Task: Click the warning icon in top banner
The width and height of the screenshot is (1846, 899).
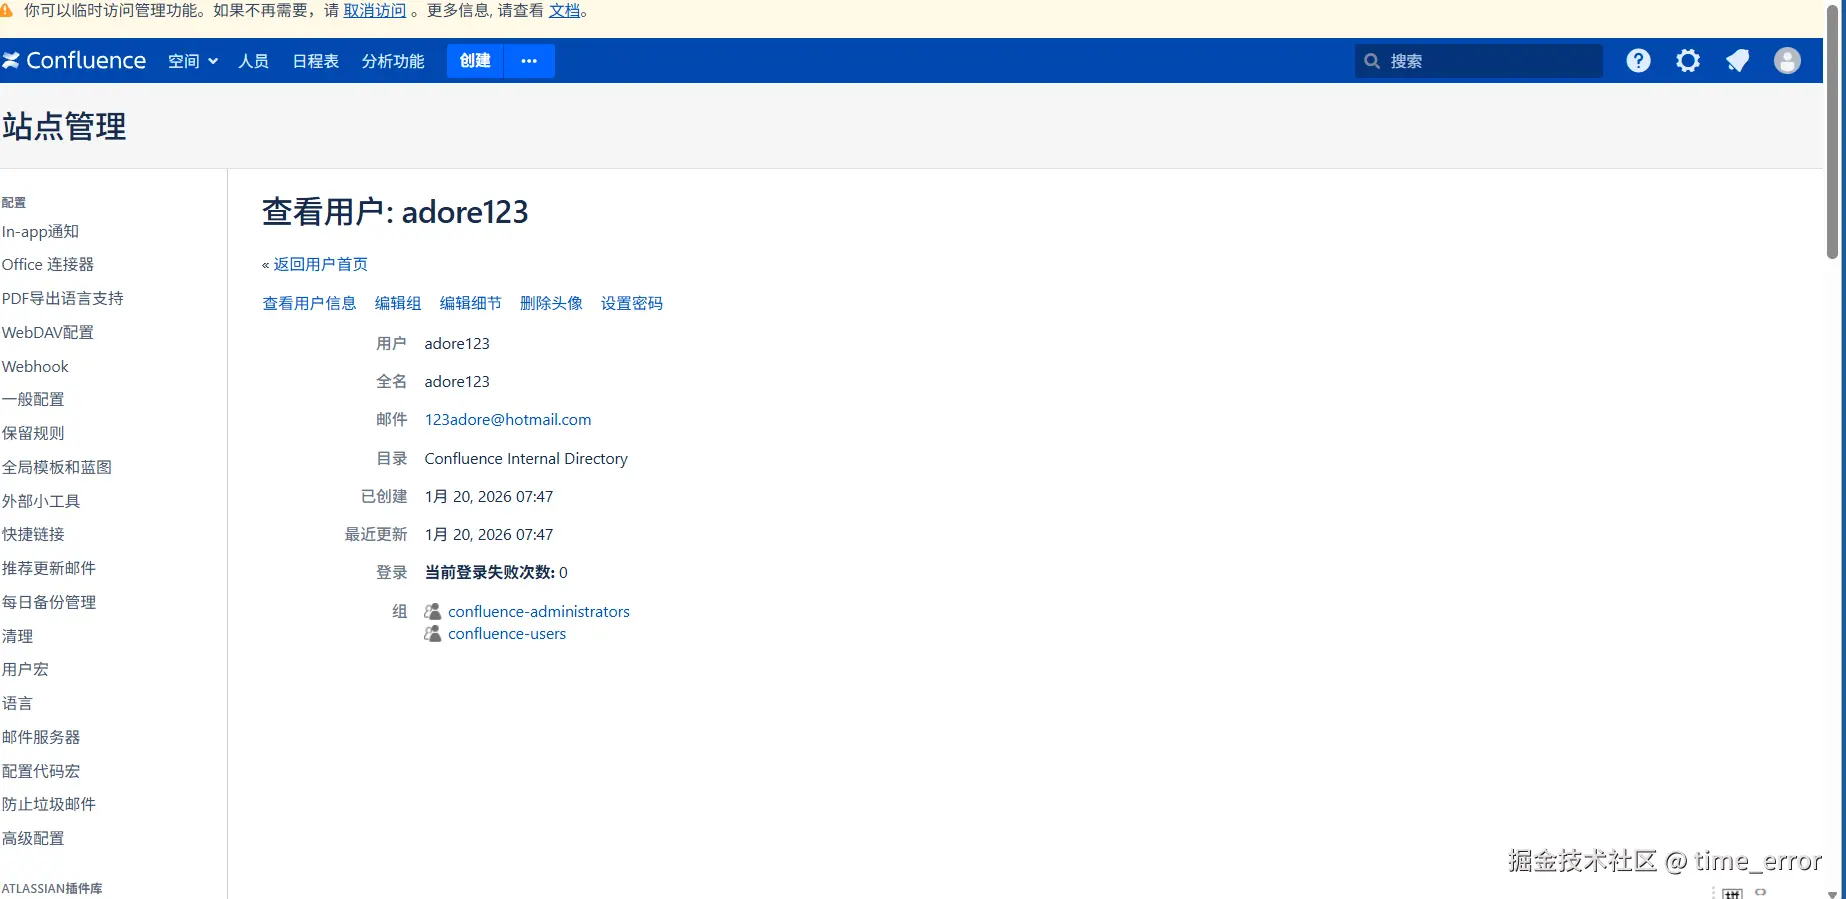Action: pos(6,10)
